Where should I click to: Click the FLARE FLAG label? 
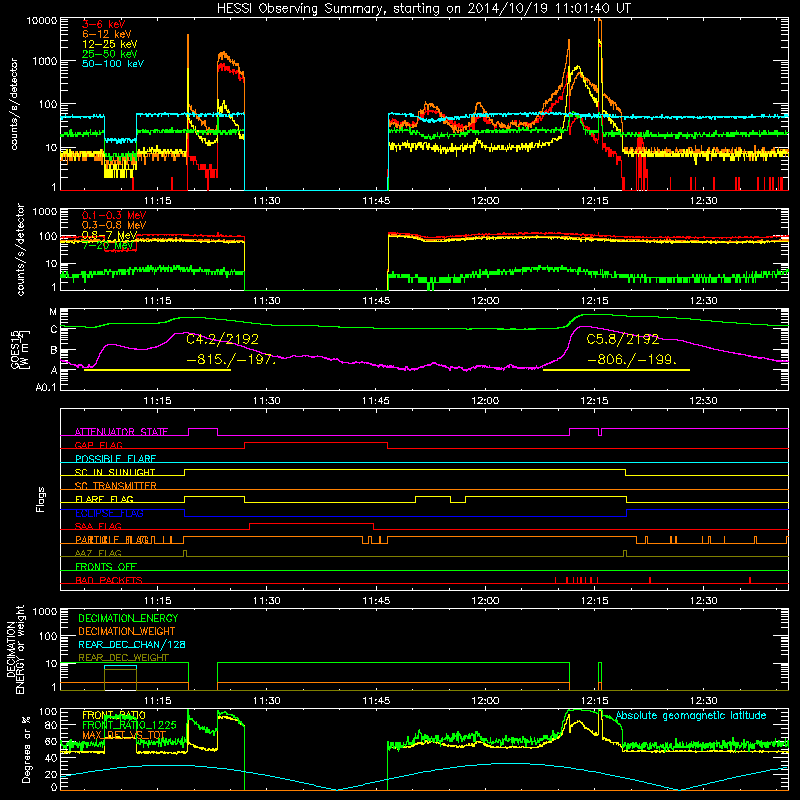pyautogui.click(x=104, y=499)
